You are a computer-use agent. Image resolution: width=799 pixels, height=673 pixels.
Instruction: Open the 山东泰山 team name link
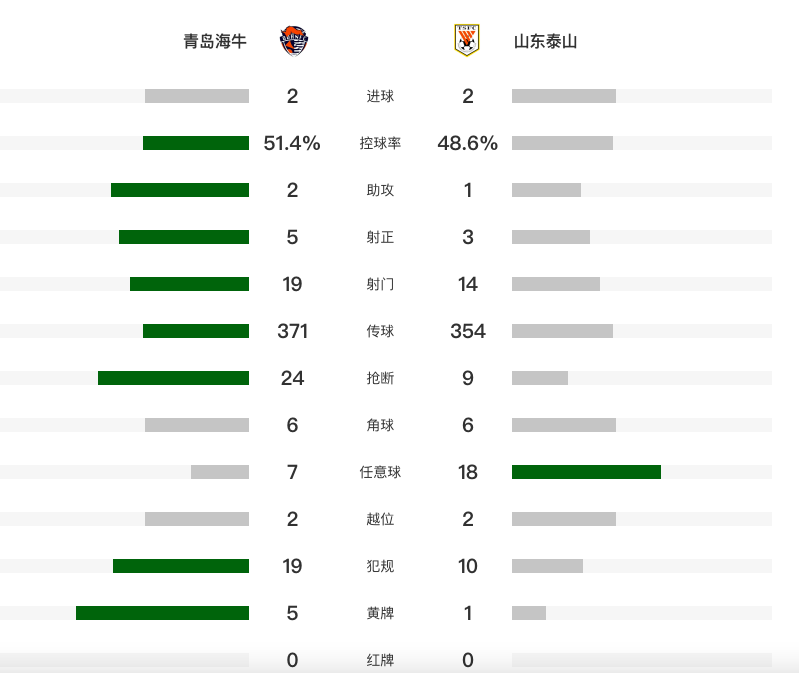pyautogui.click(x=545, y=41)
